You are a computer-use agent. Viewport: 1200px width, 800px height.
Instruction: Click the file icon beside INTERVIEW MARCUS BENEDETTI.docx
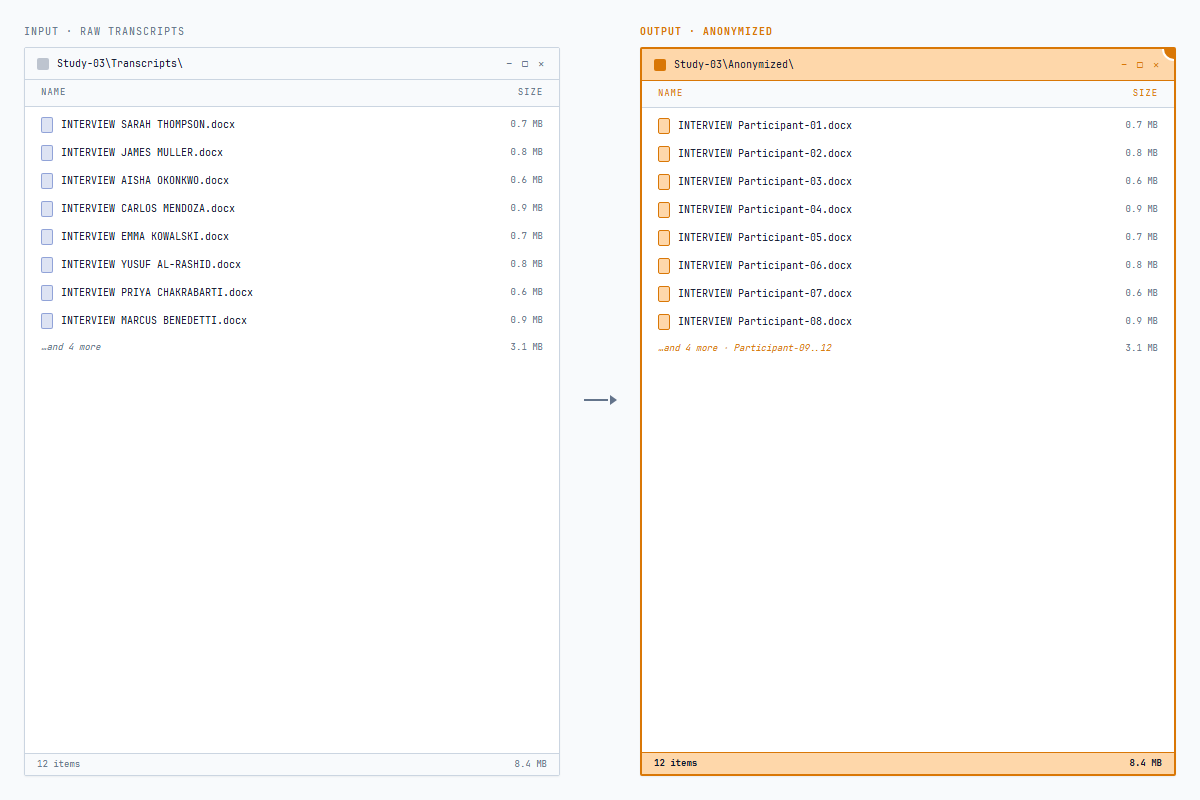tap(46, 320)
